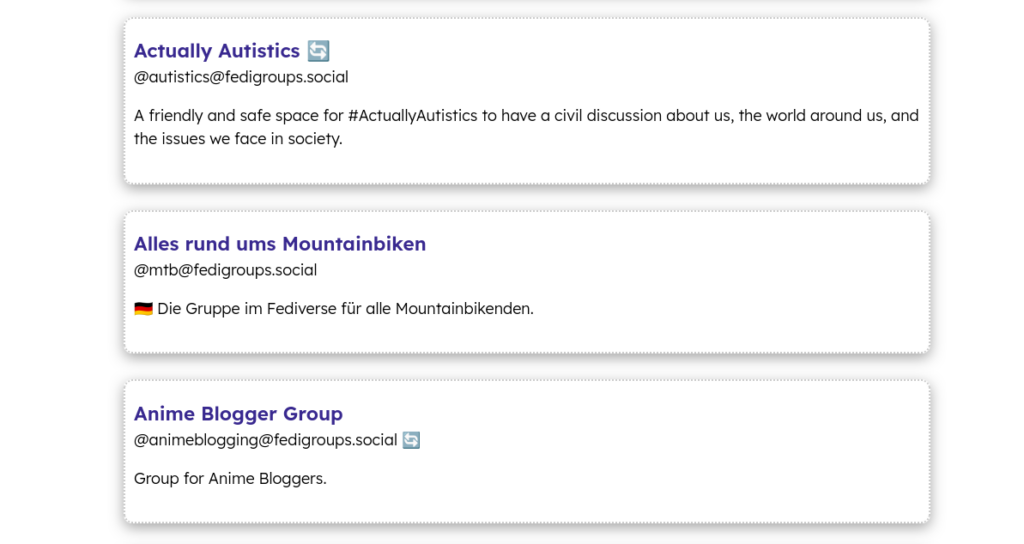
Task: Click the "Group for Anime Bloggers." description
Action: (x=230, y=479)
